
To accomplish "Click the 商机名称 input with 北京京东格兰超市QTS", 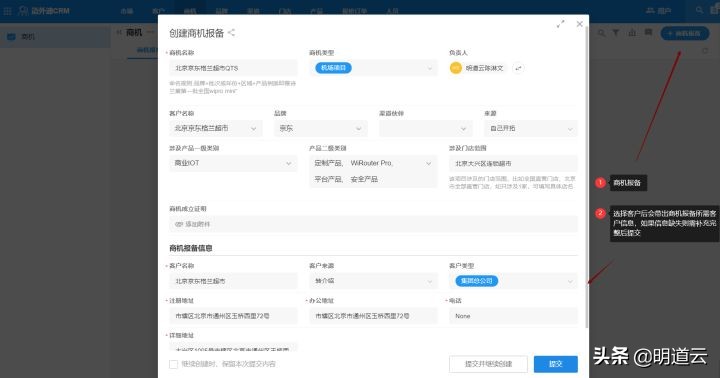I will (233, 68).
